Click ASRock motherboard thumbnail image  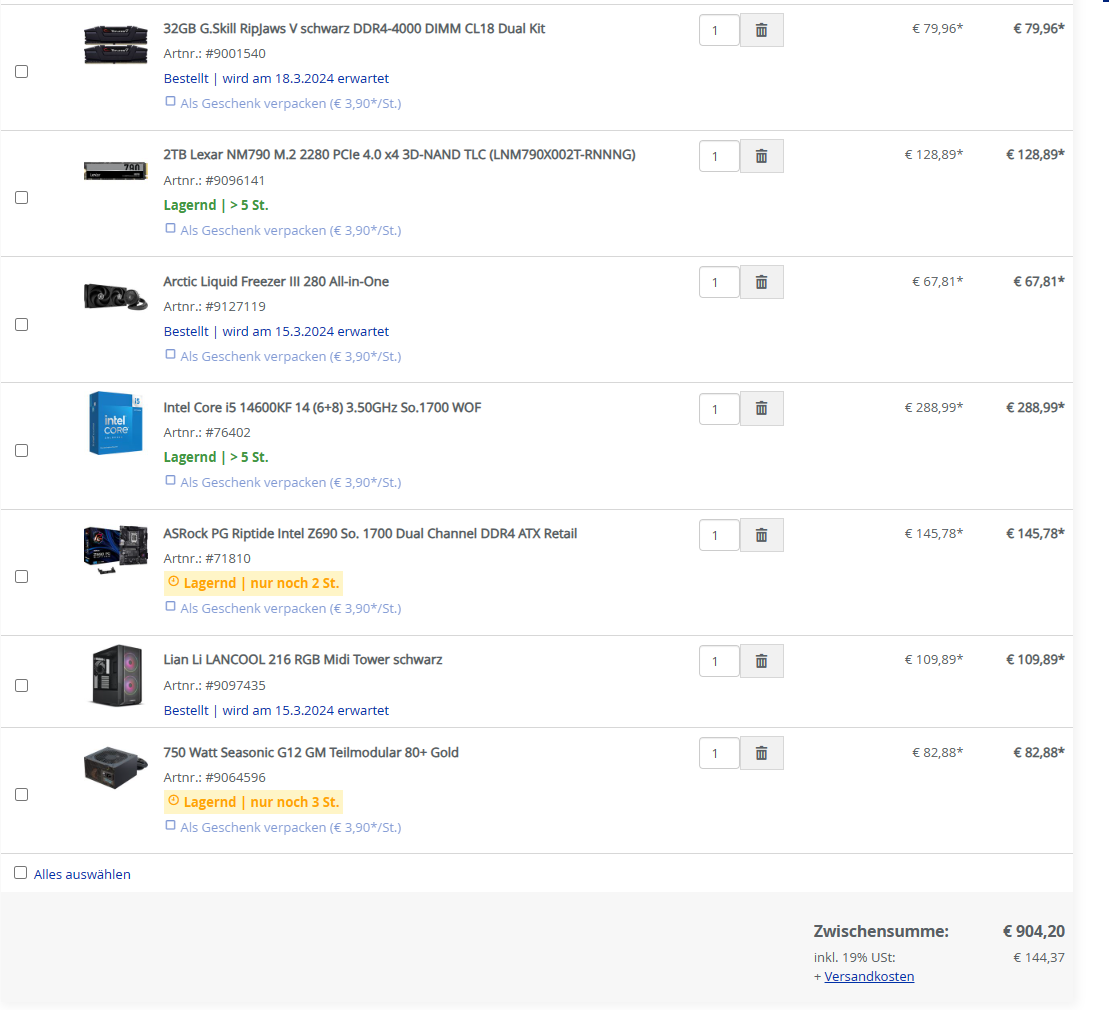click(x=116, y=549)
